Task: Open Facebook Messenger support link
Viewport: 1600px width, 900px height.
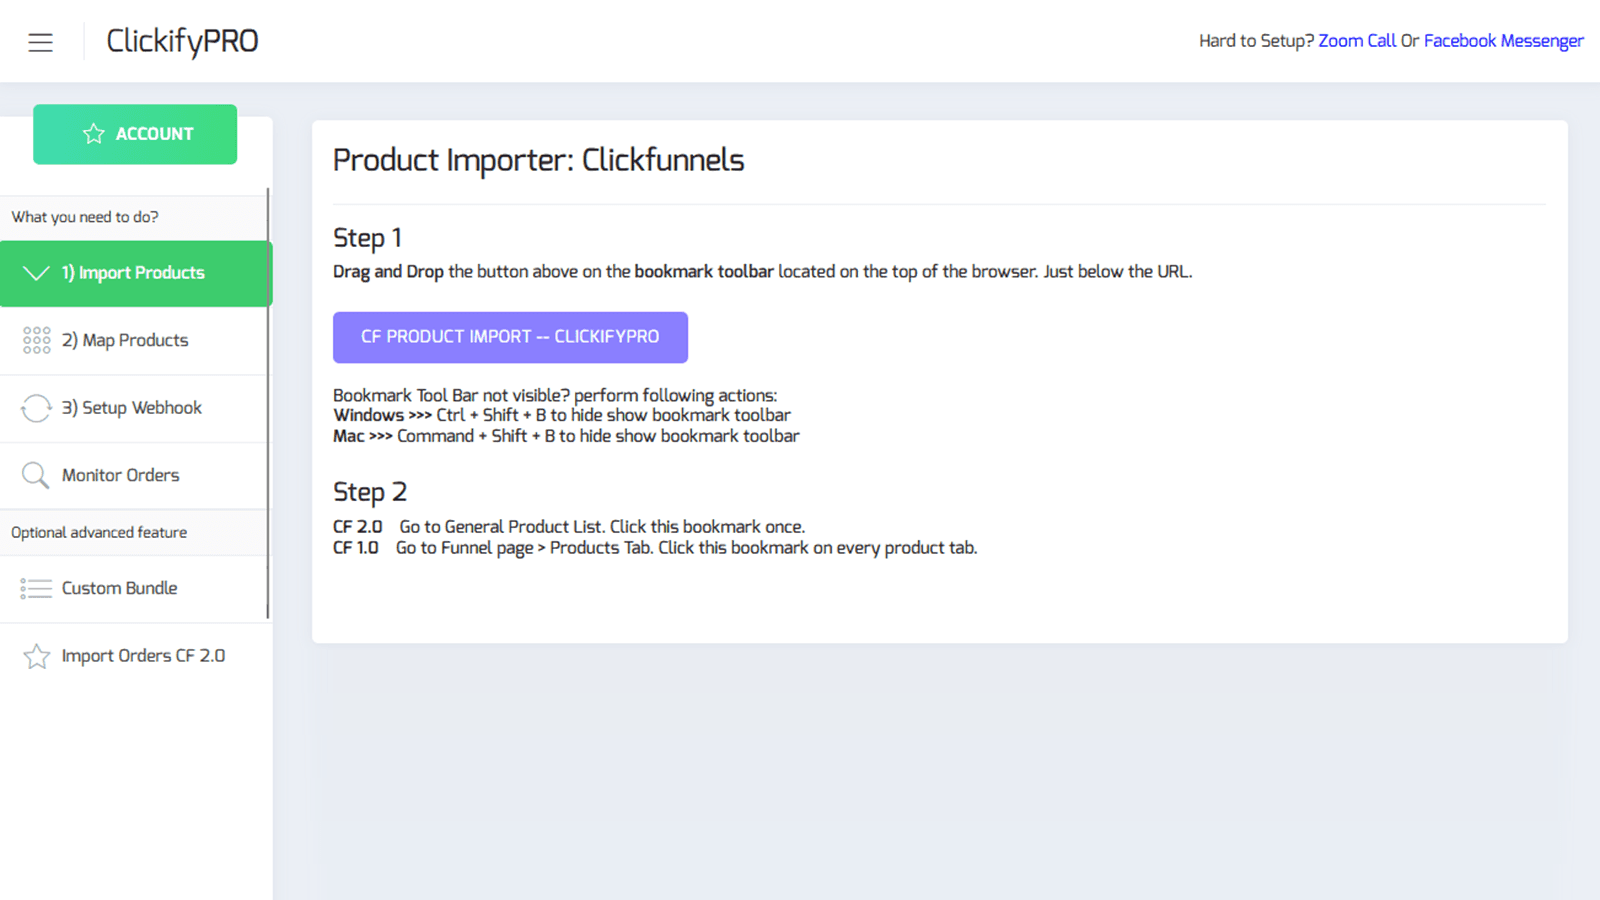Action: click(1504, 40)
